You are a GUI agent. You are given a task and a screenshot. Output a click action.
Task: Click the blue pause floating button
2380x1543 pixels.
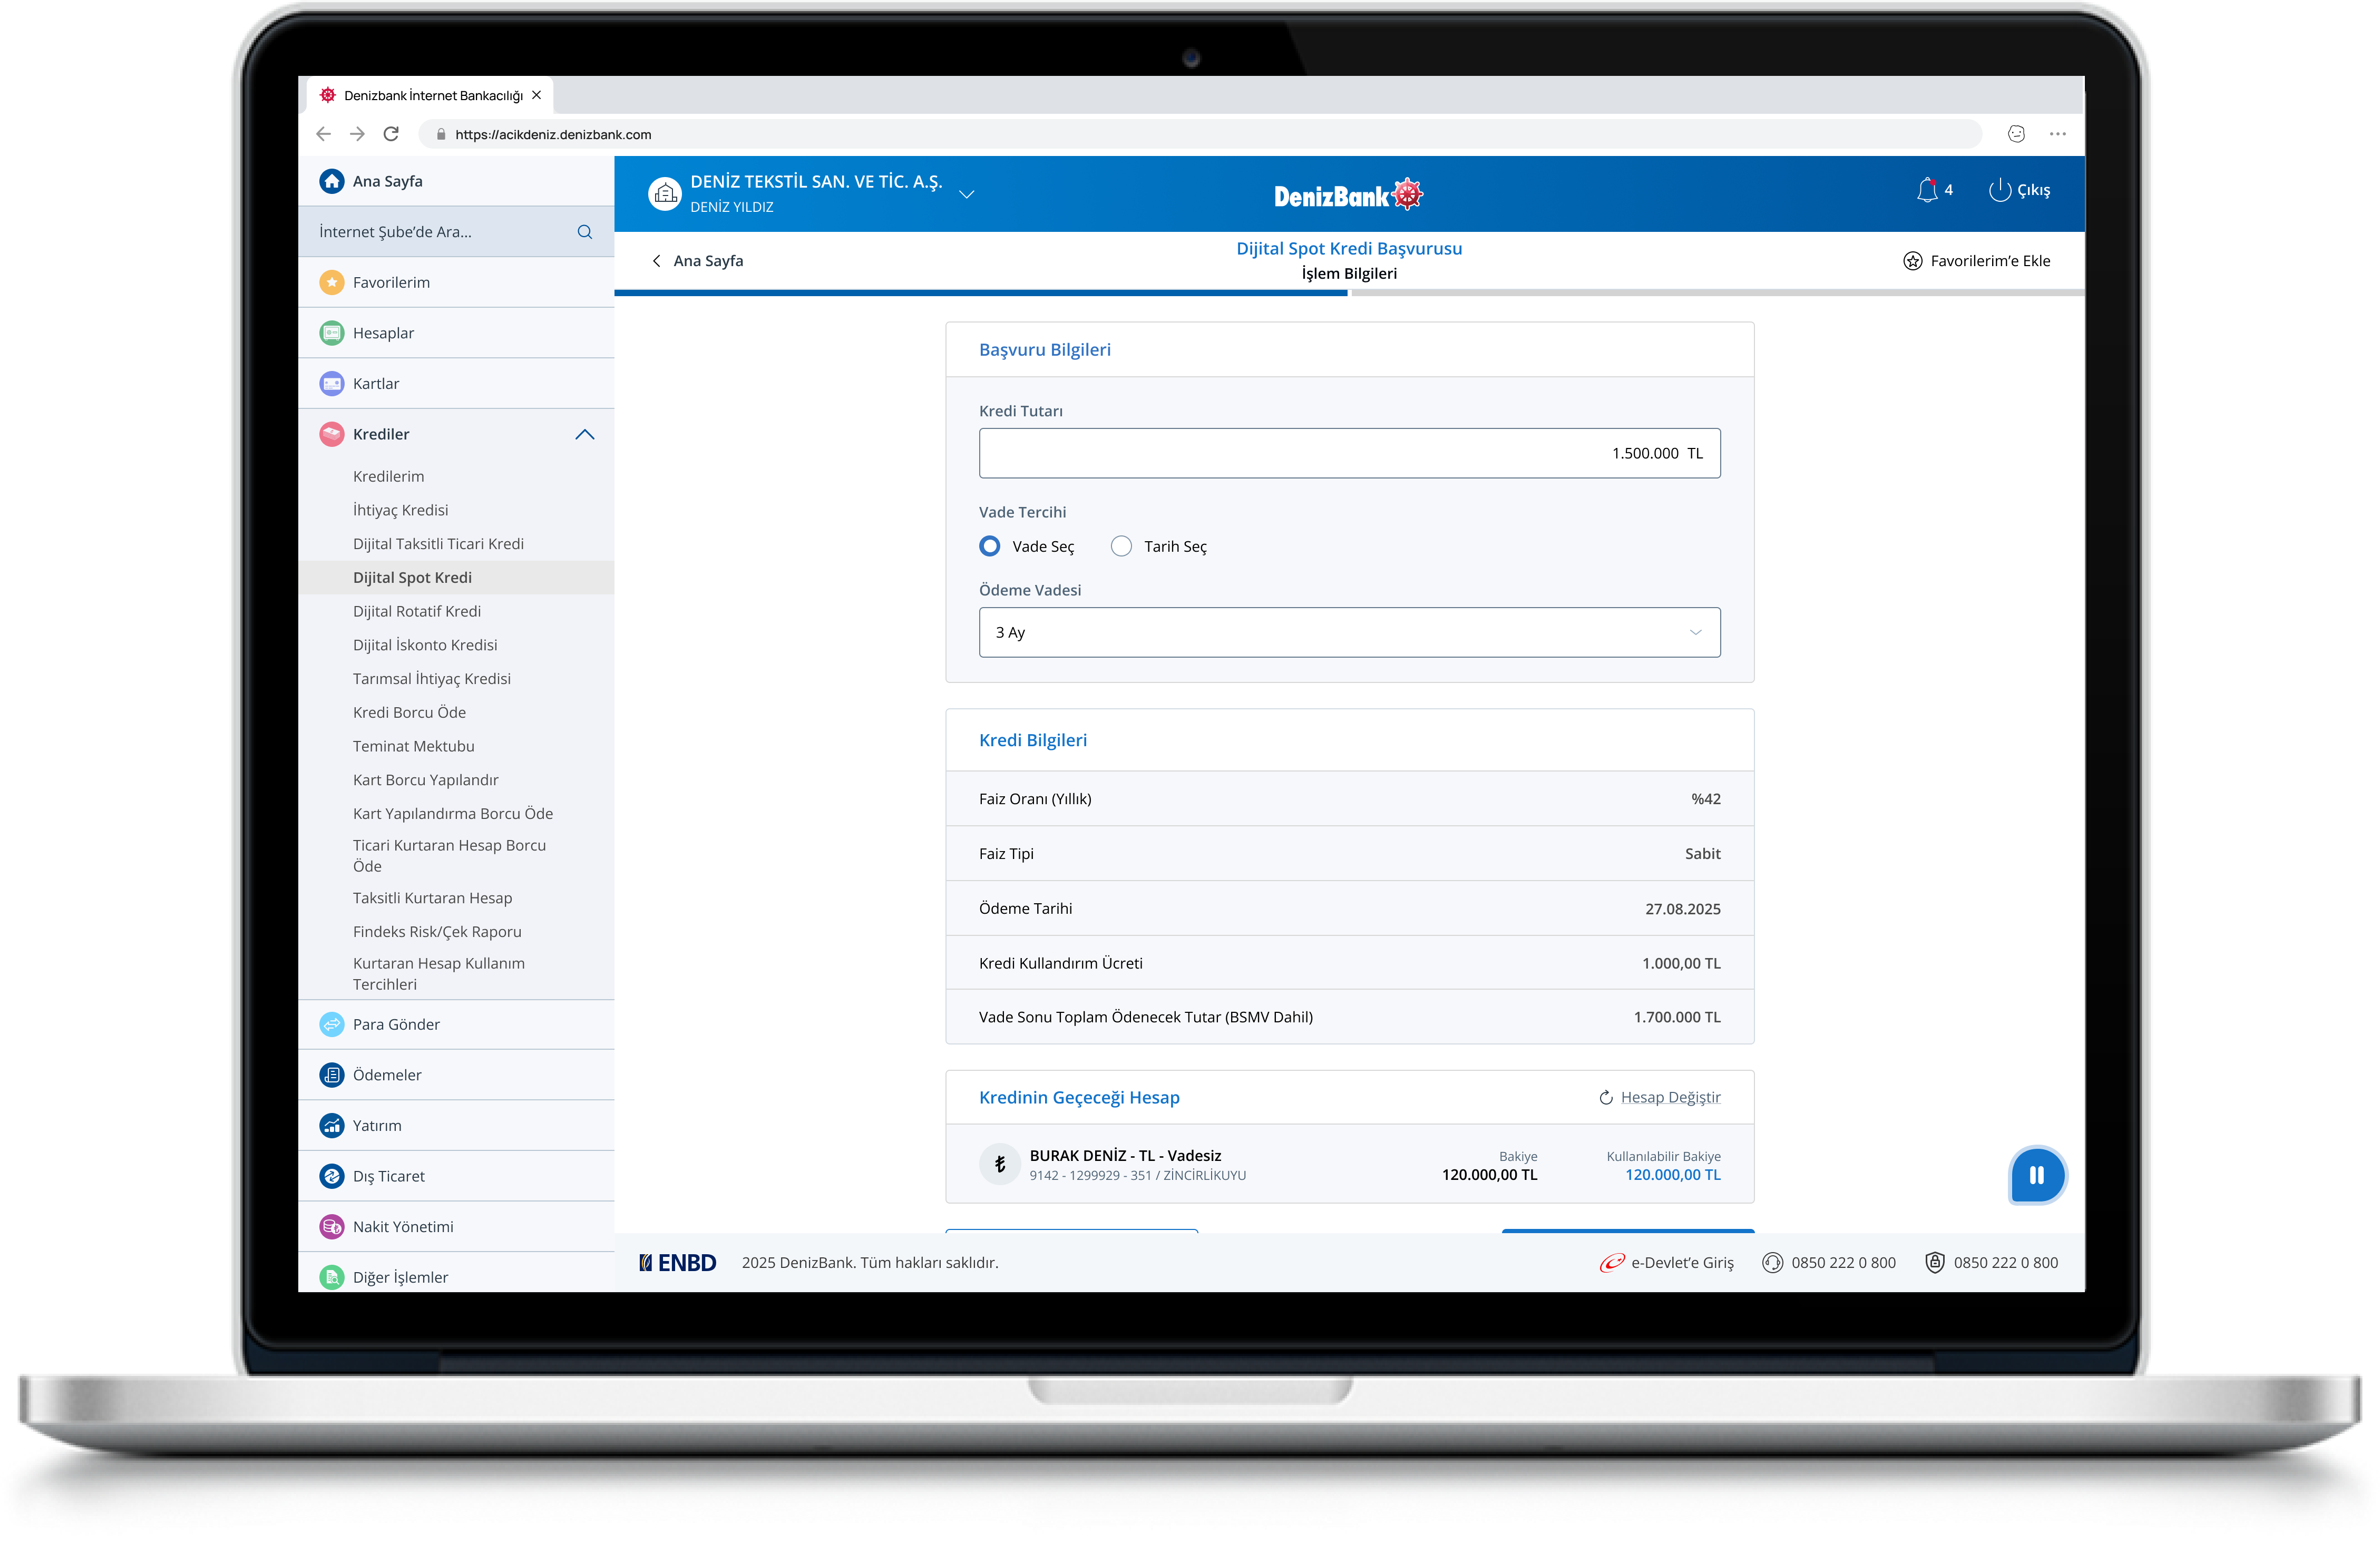(2036, 1175)
